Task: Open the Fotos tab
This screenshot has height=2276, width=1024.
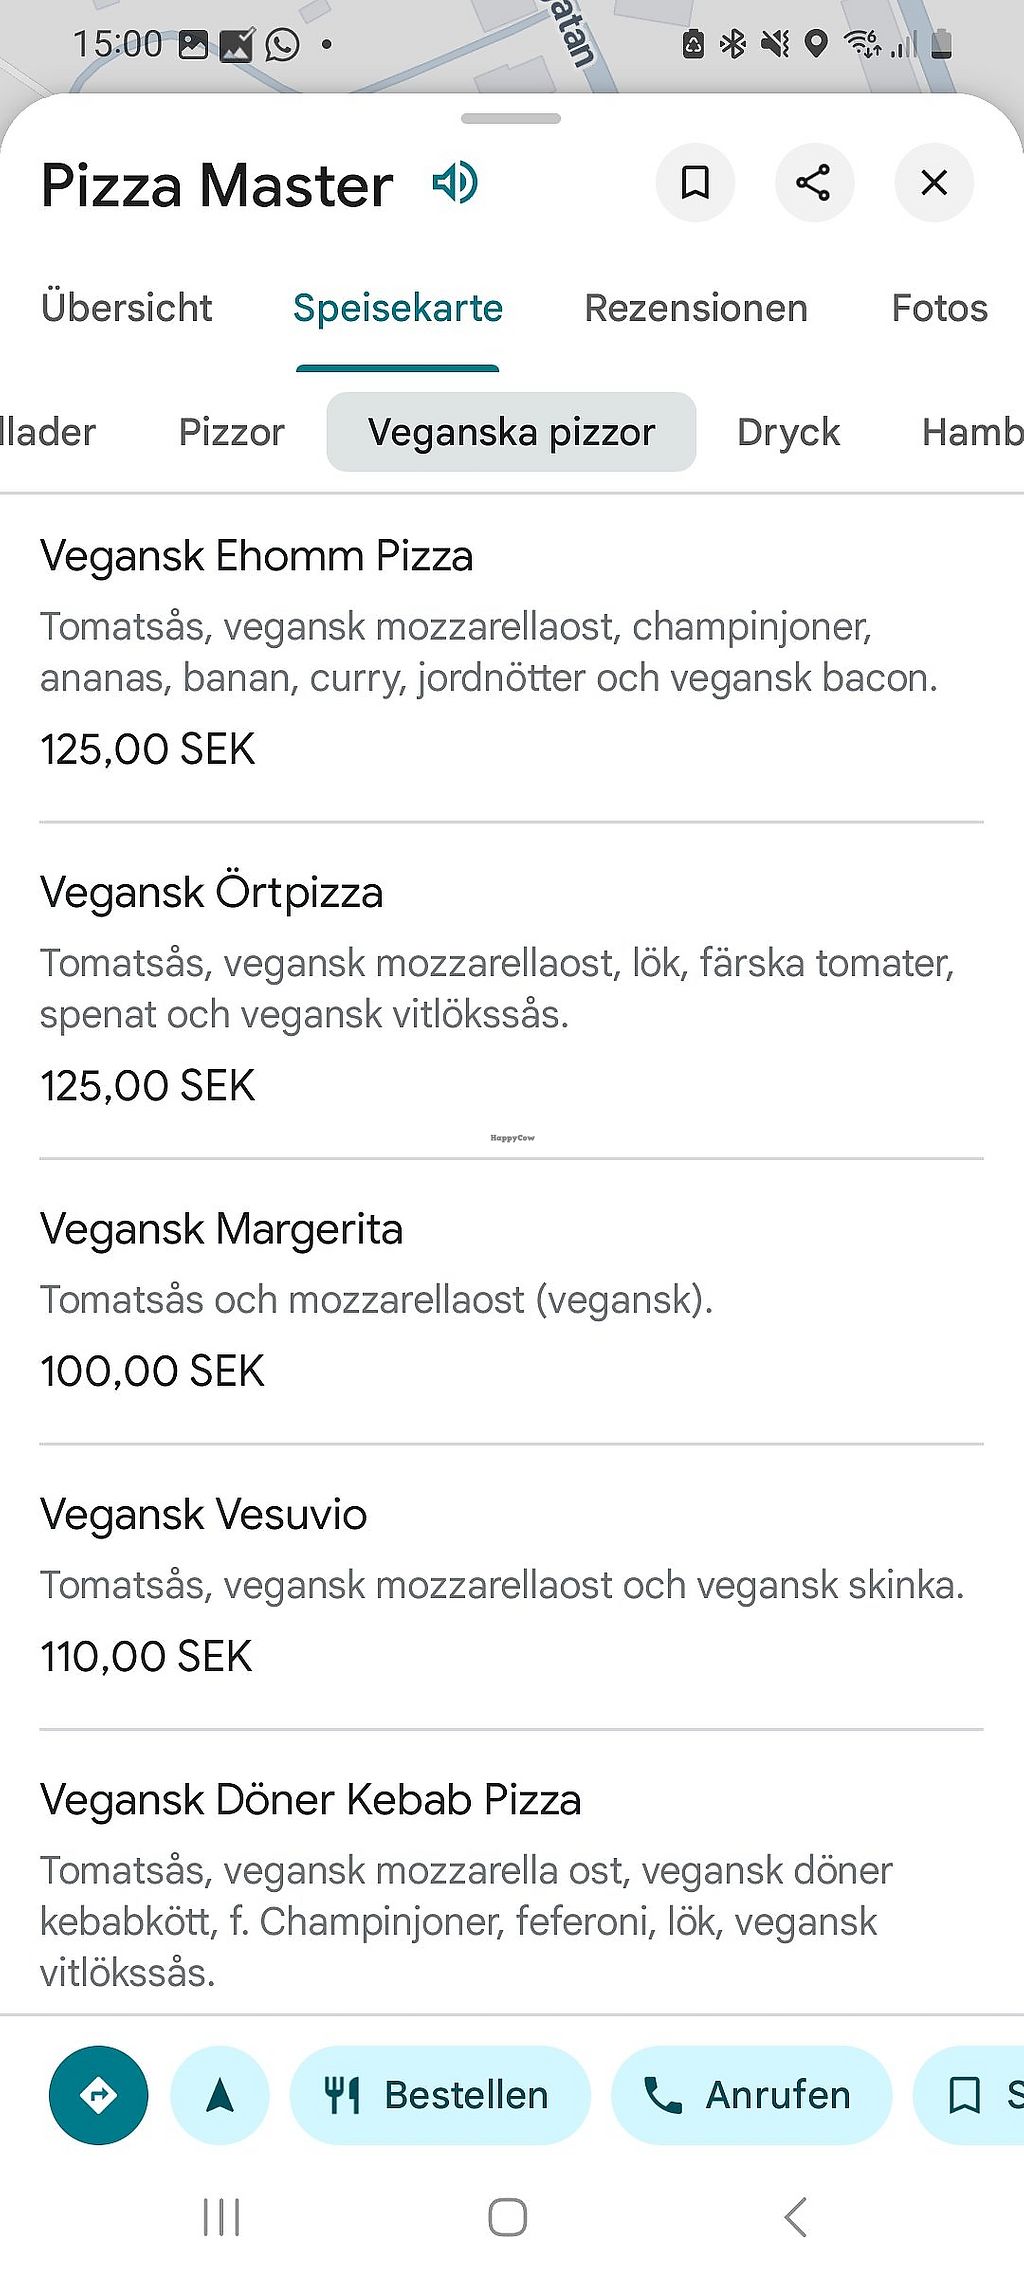Action: 939,308
